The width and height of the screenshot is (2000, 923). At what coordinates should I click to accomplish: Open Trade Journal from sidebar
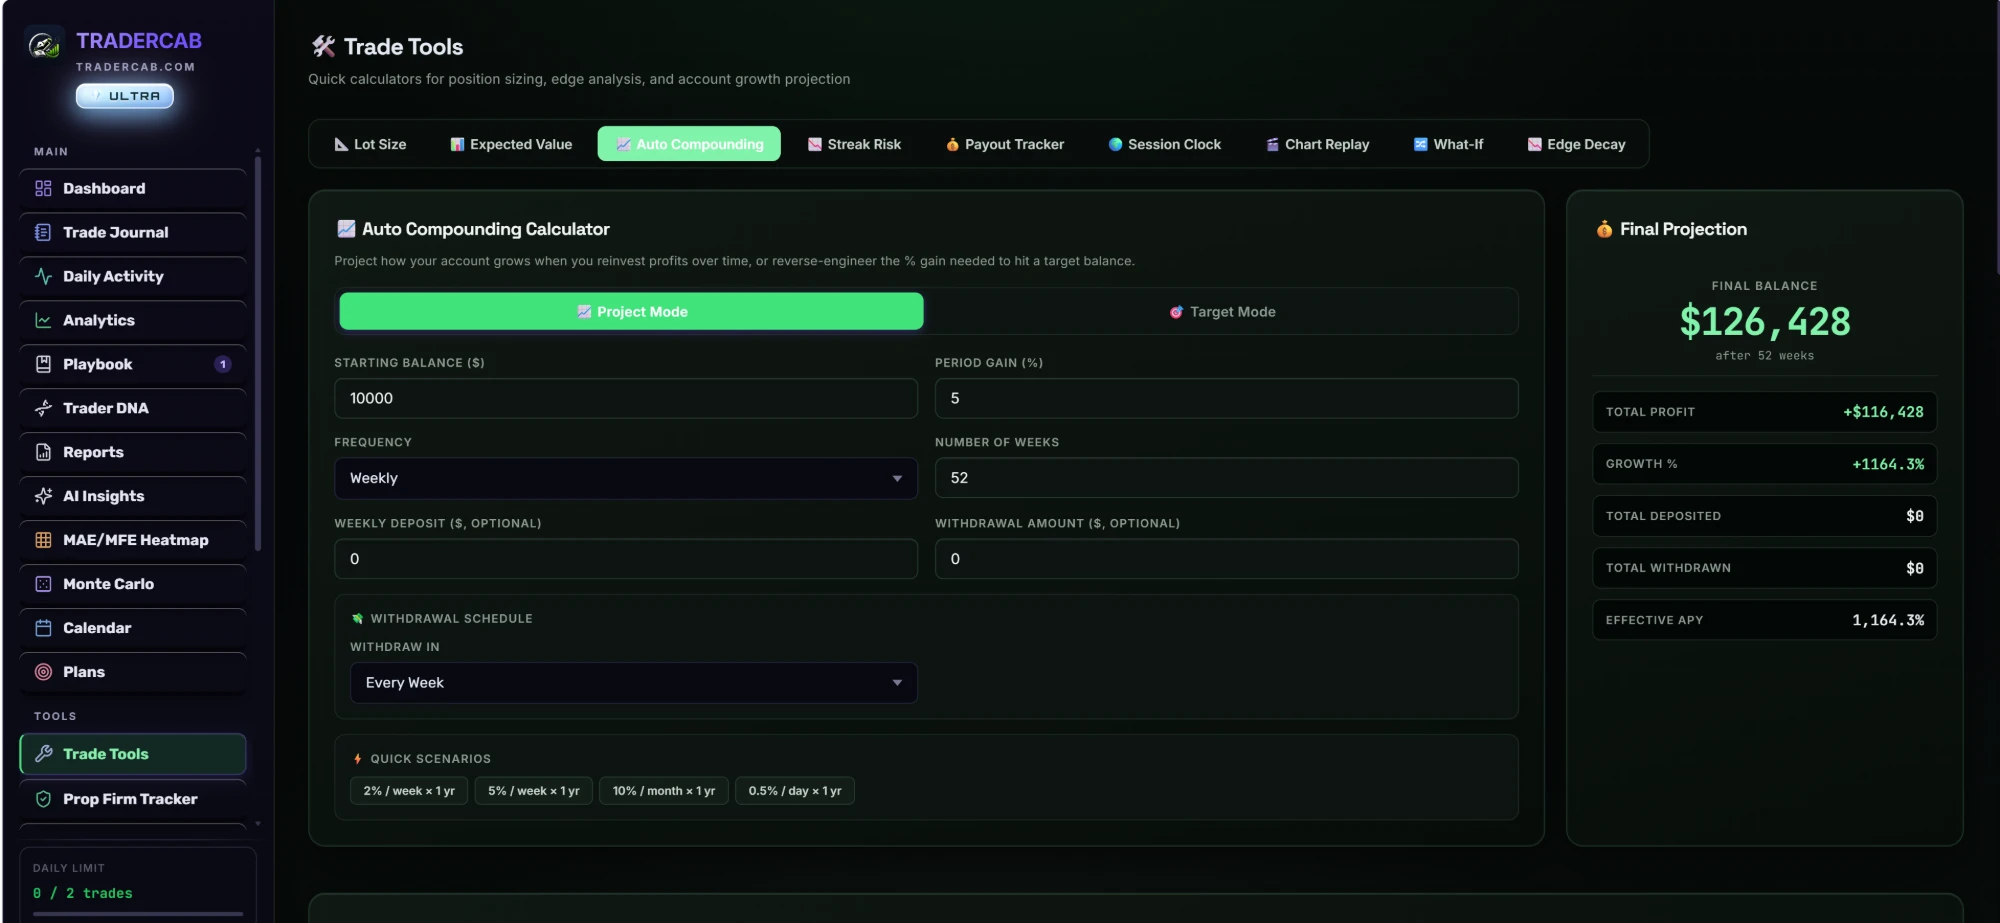pos(133,232)
